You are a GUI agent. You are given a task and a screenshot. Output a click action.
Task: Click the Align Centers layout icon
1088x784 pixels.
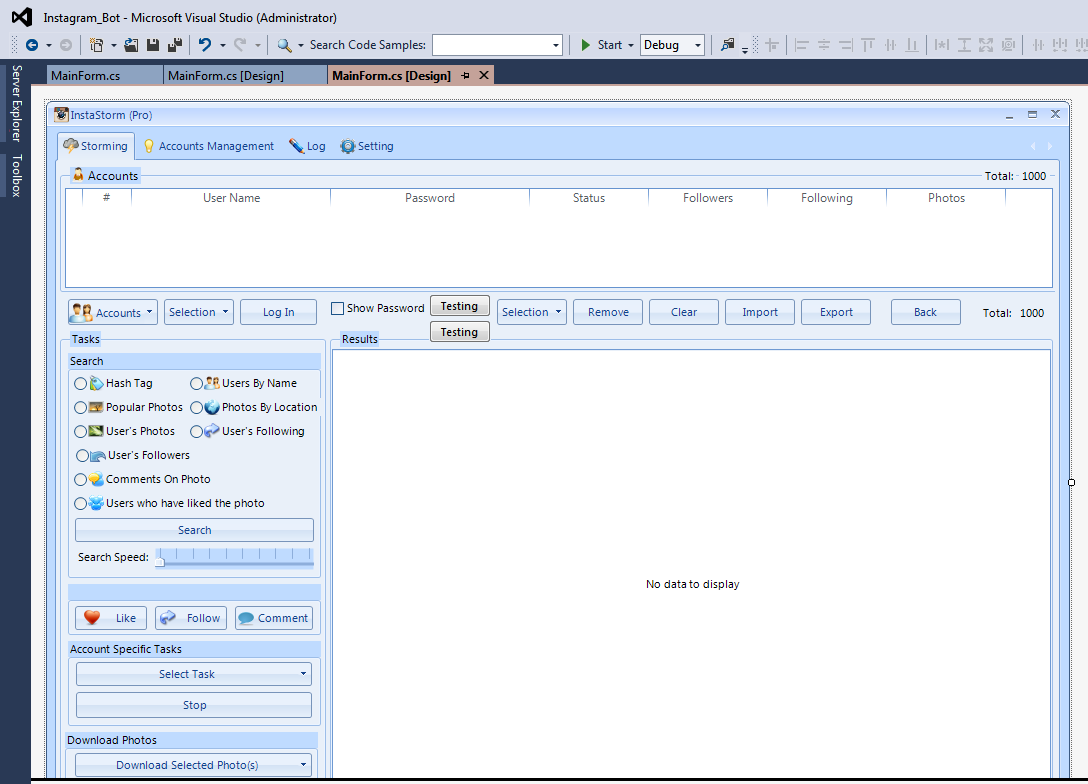(x=824, y=45)
